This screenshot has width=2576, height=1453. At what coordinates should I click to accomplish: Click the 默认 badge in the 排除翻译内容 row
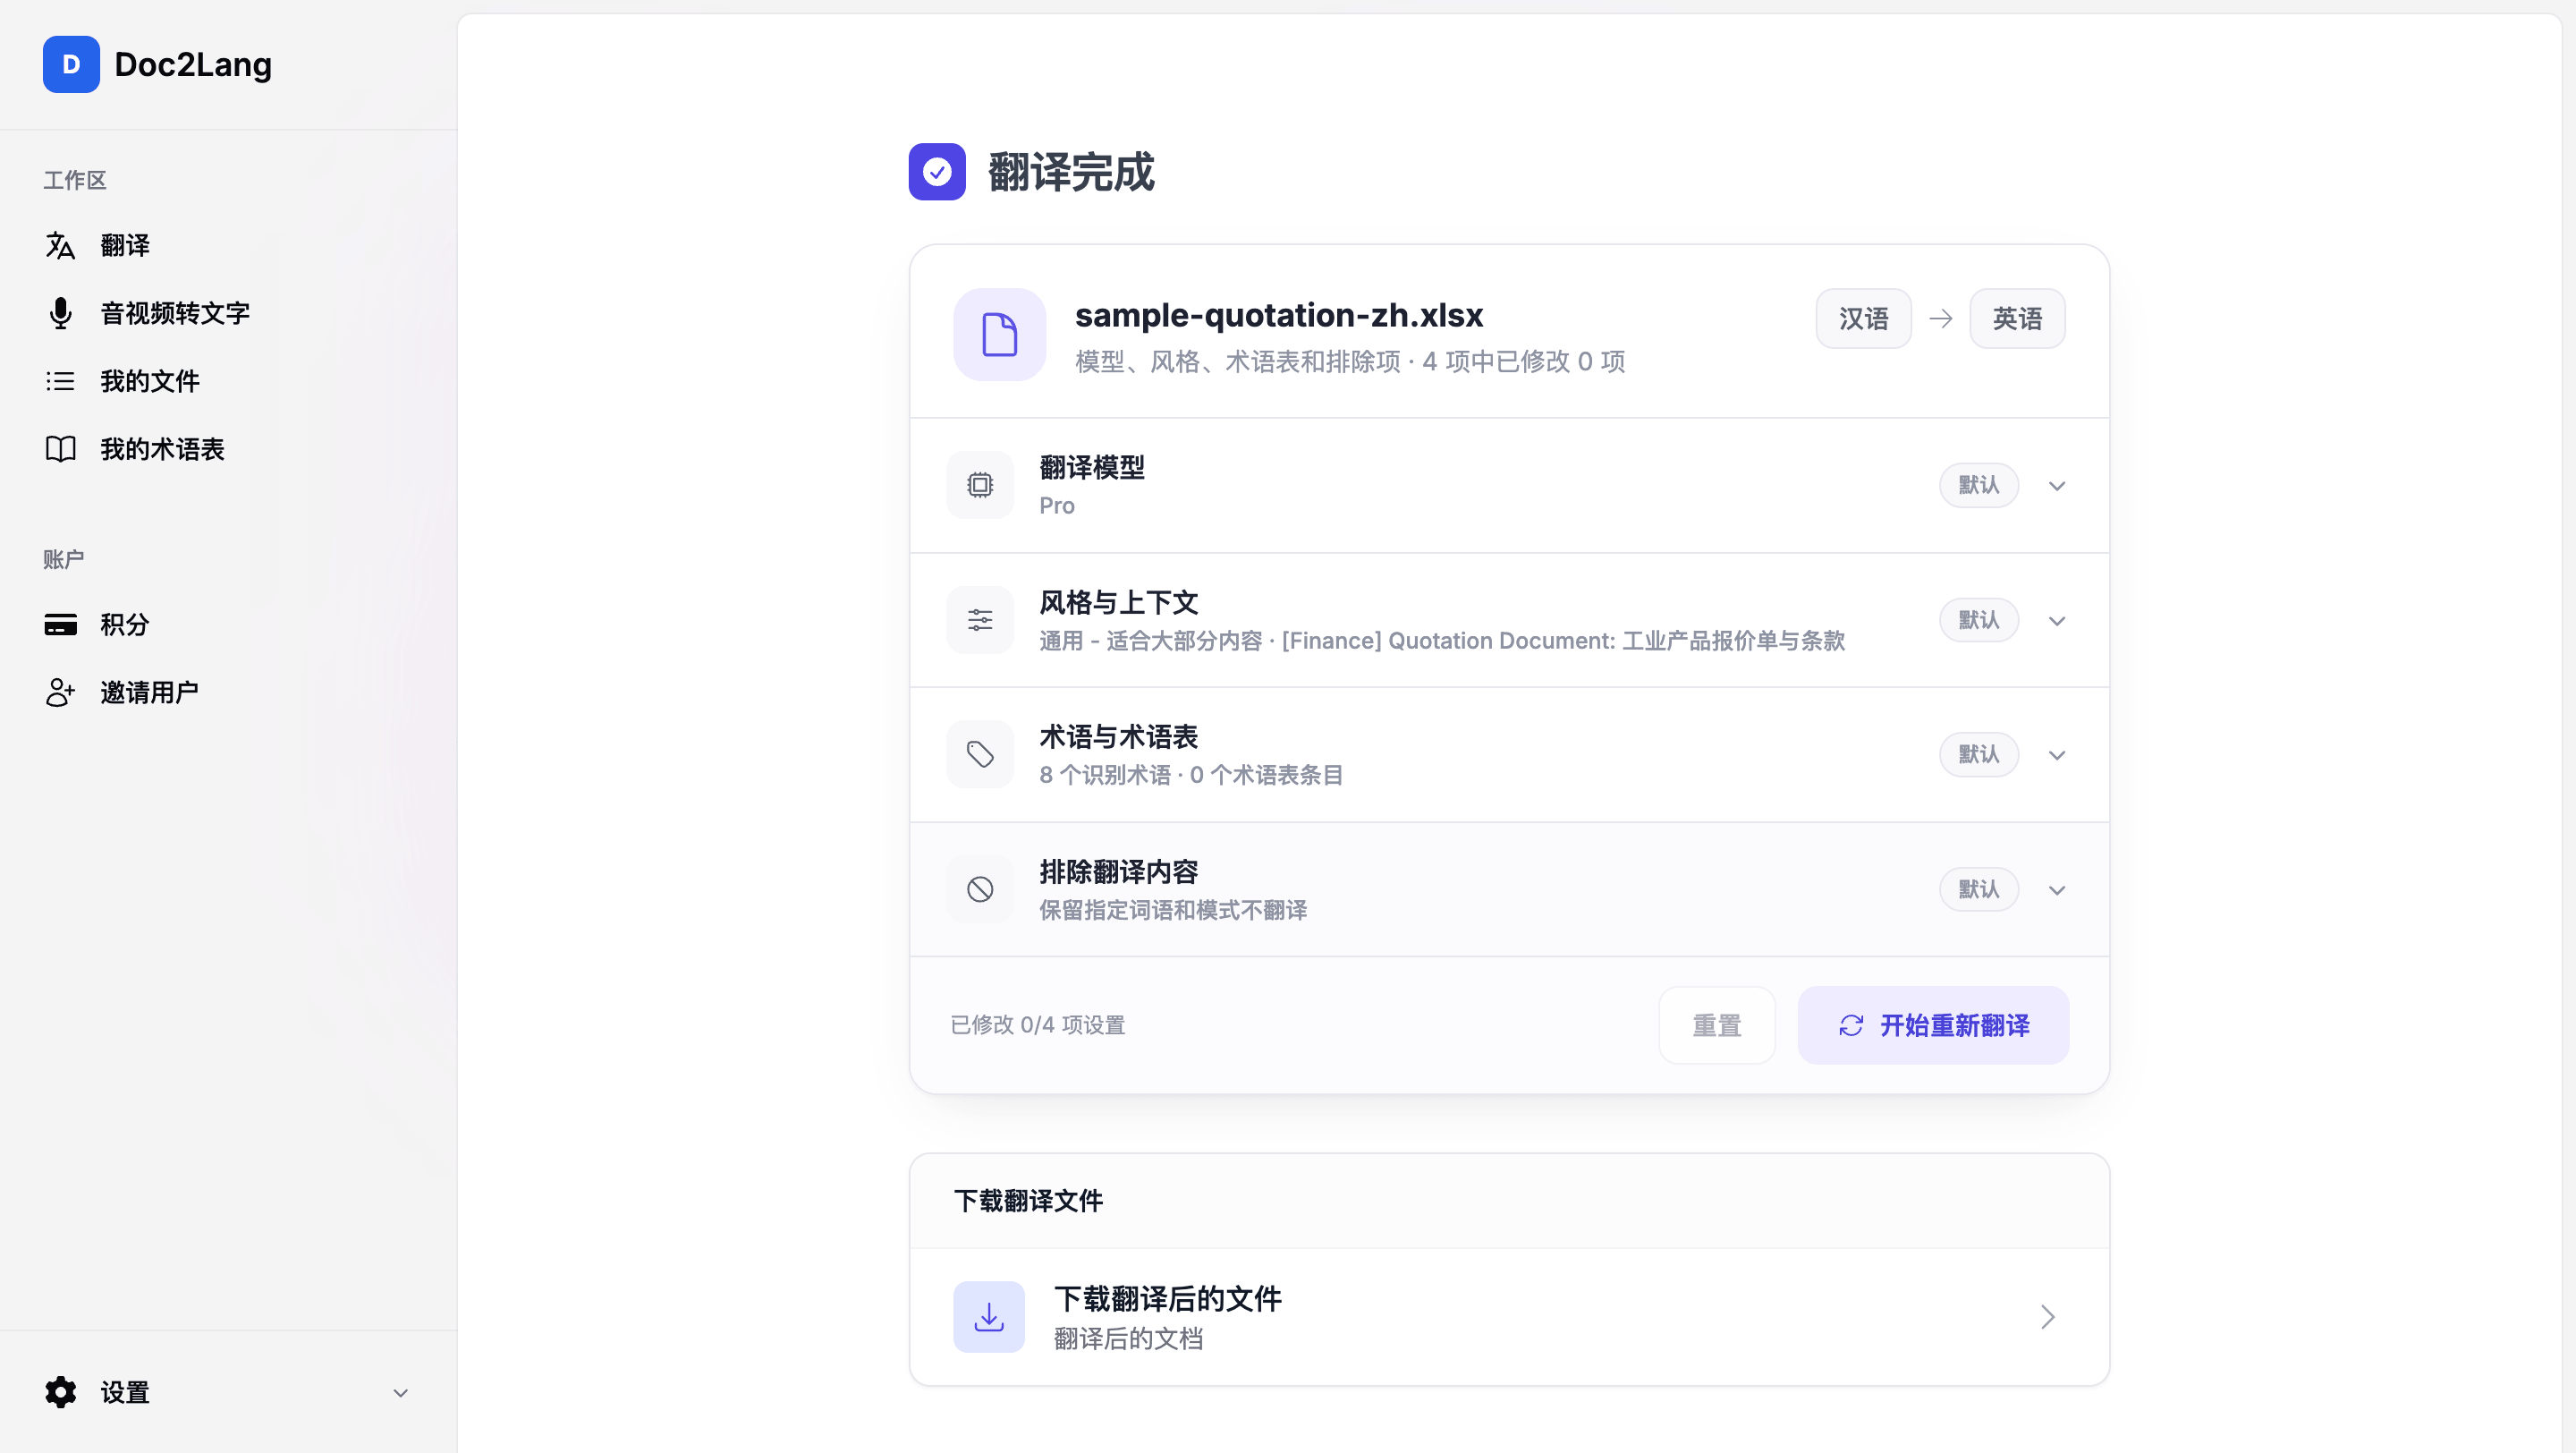pos(1979,889)
